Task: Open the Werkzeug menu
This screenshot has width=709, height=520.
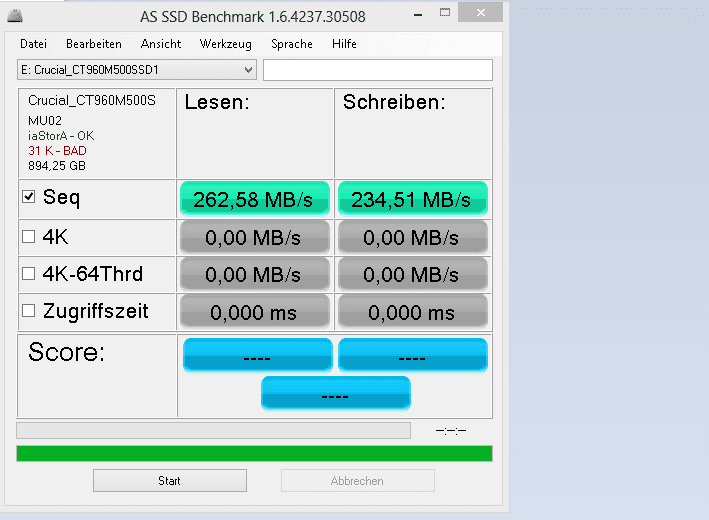Action: coord(226,44)
